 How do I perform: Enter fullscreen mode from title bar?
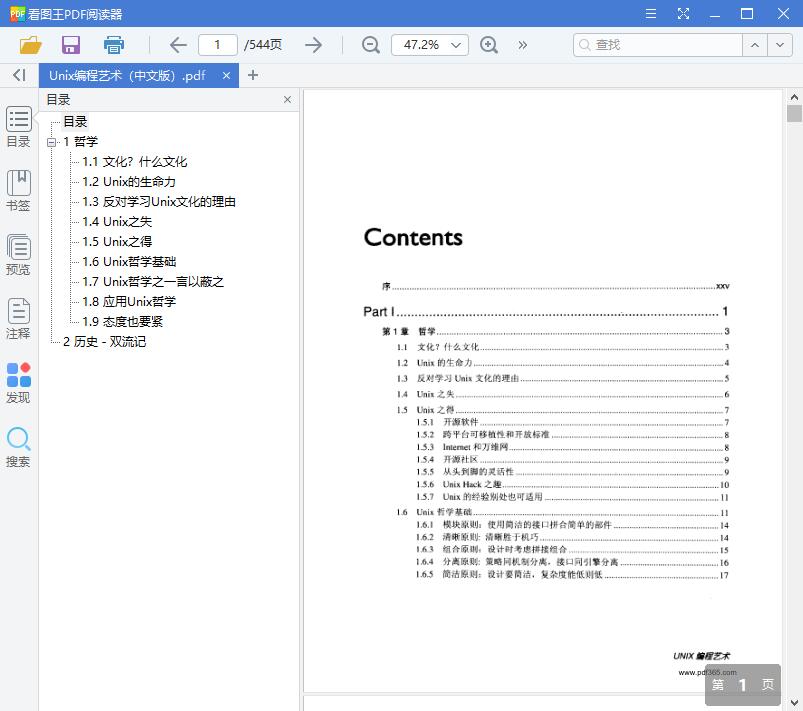[x=683, y=14]
